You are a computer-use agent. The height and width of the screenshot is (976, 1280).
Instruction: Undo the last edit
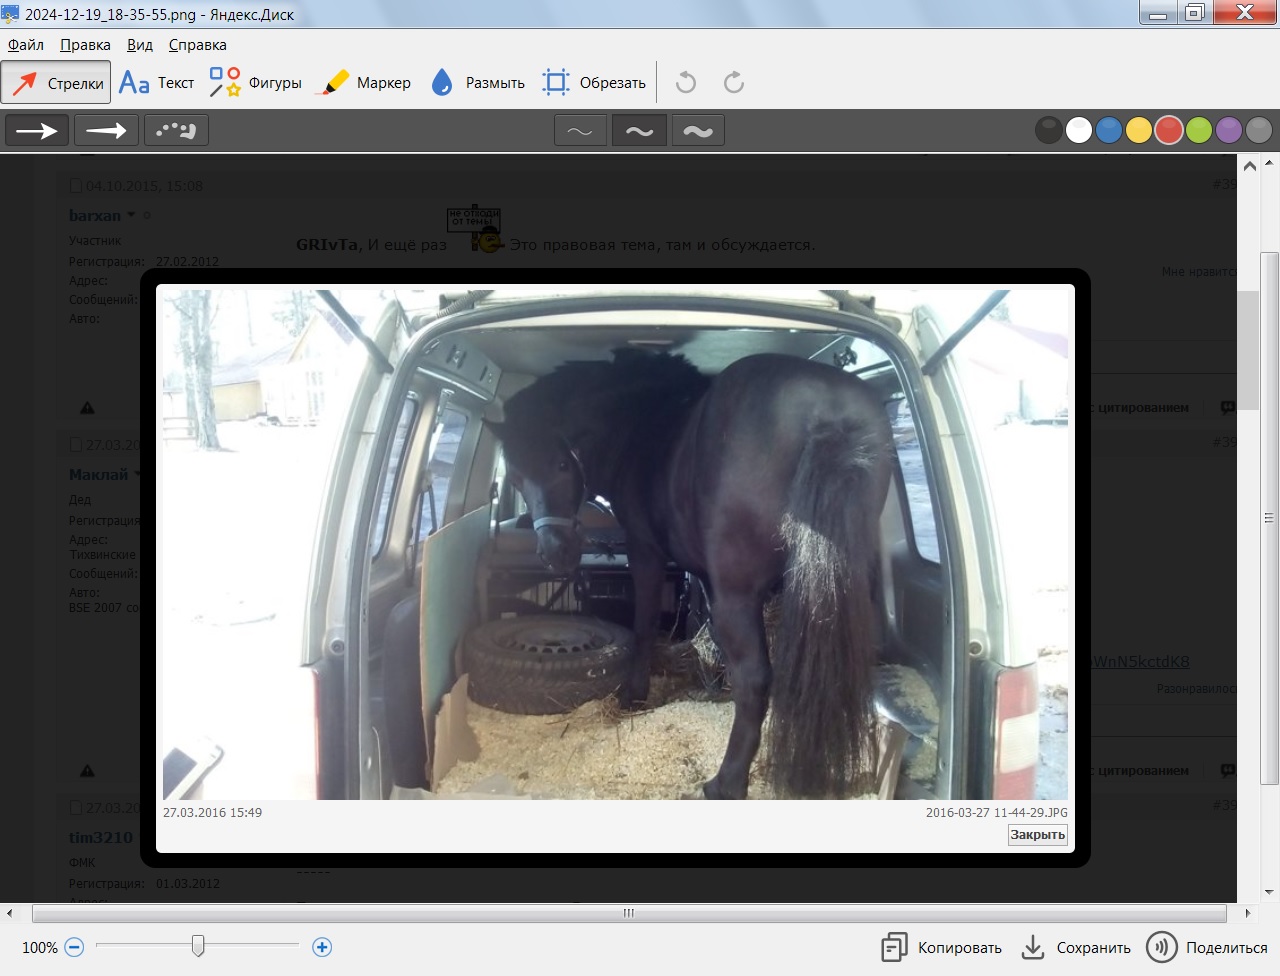coord(686,83)
